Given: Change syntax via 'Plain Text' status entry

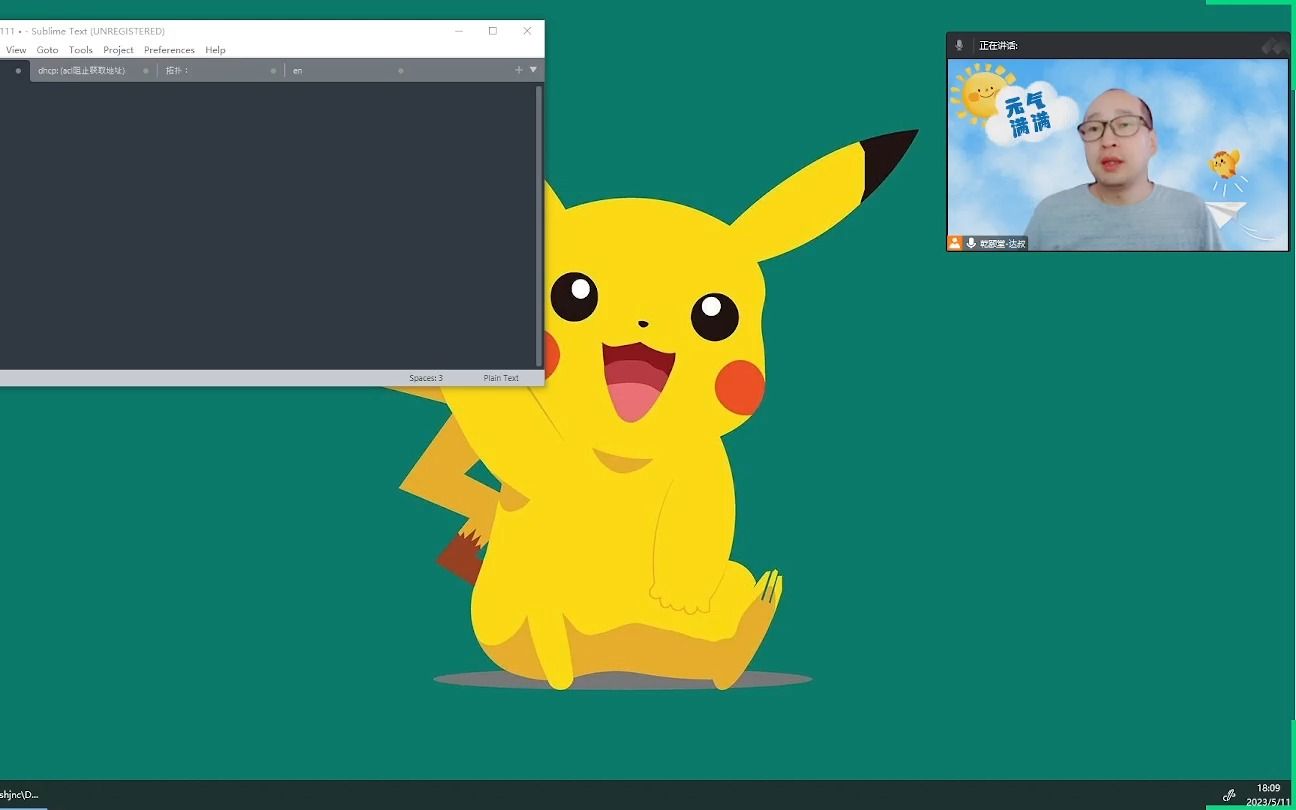Looking at the screenshot, I should 501,378.
